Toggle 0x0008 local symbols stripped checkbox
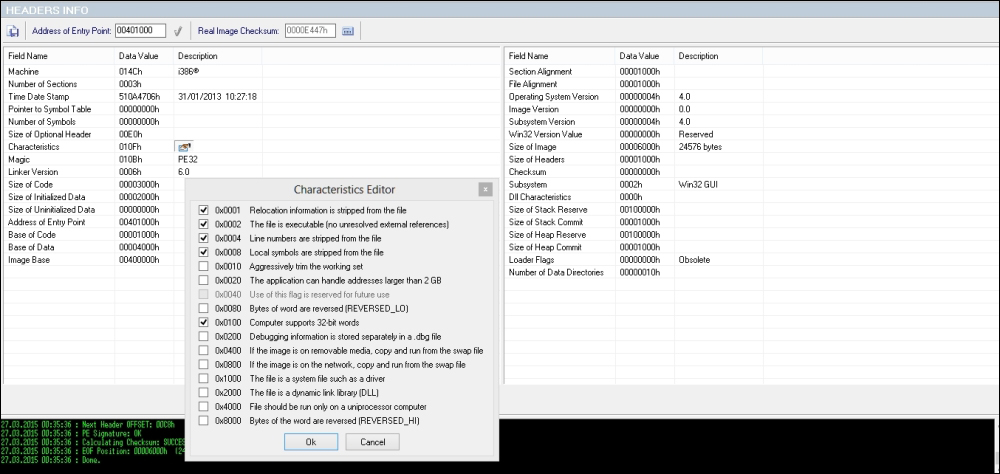The image size is (1000, 474). click(x=203, y=252)
